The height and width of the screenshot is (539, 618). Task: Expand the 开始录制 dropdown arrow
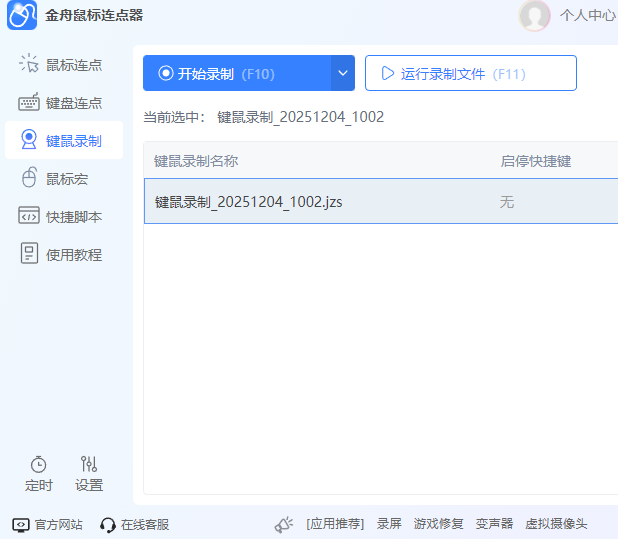coord(343,73)
